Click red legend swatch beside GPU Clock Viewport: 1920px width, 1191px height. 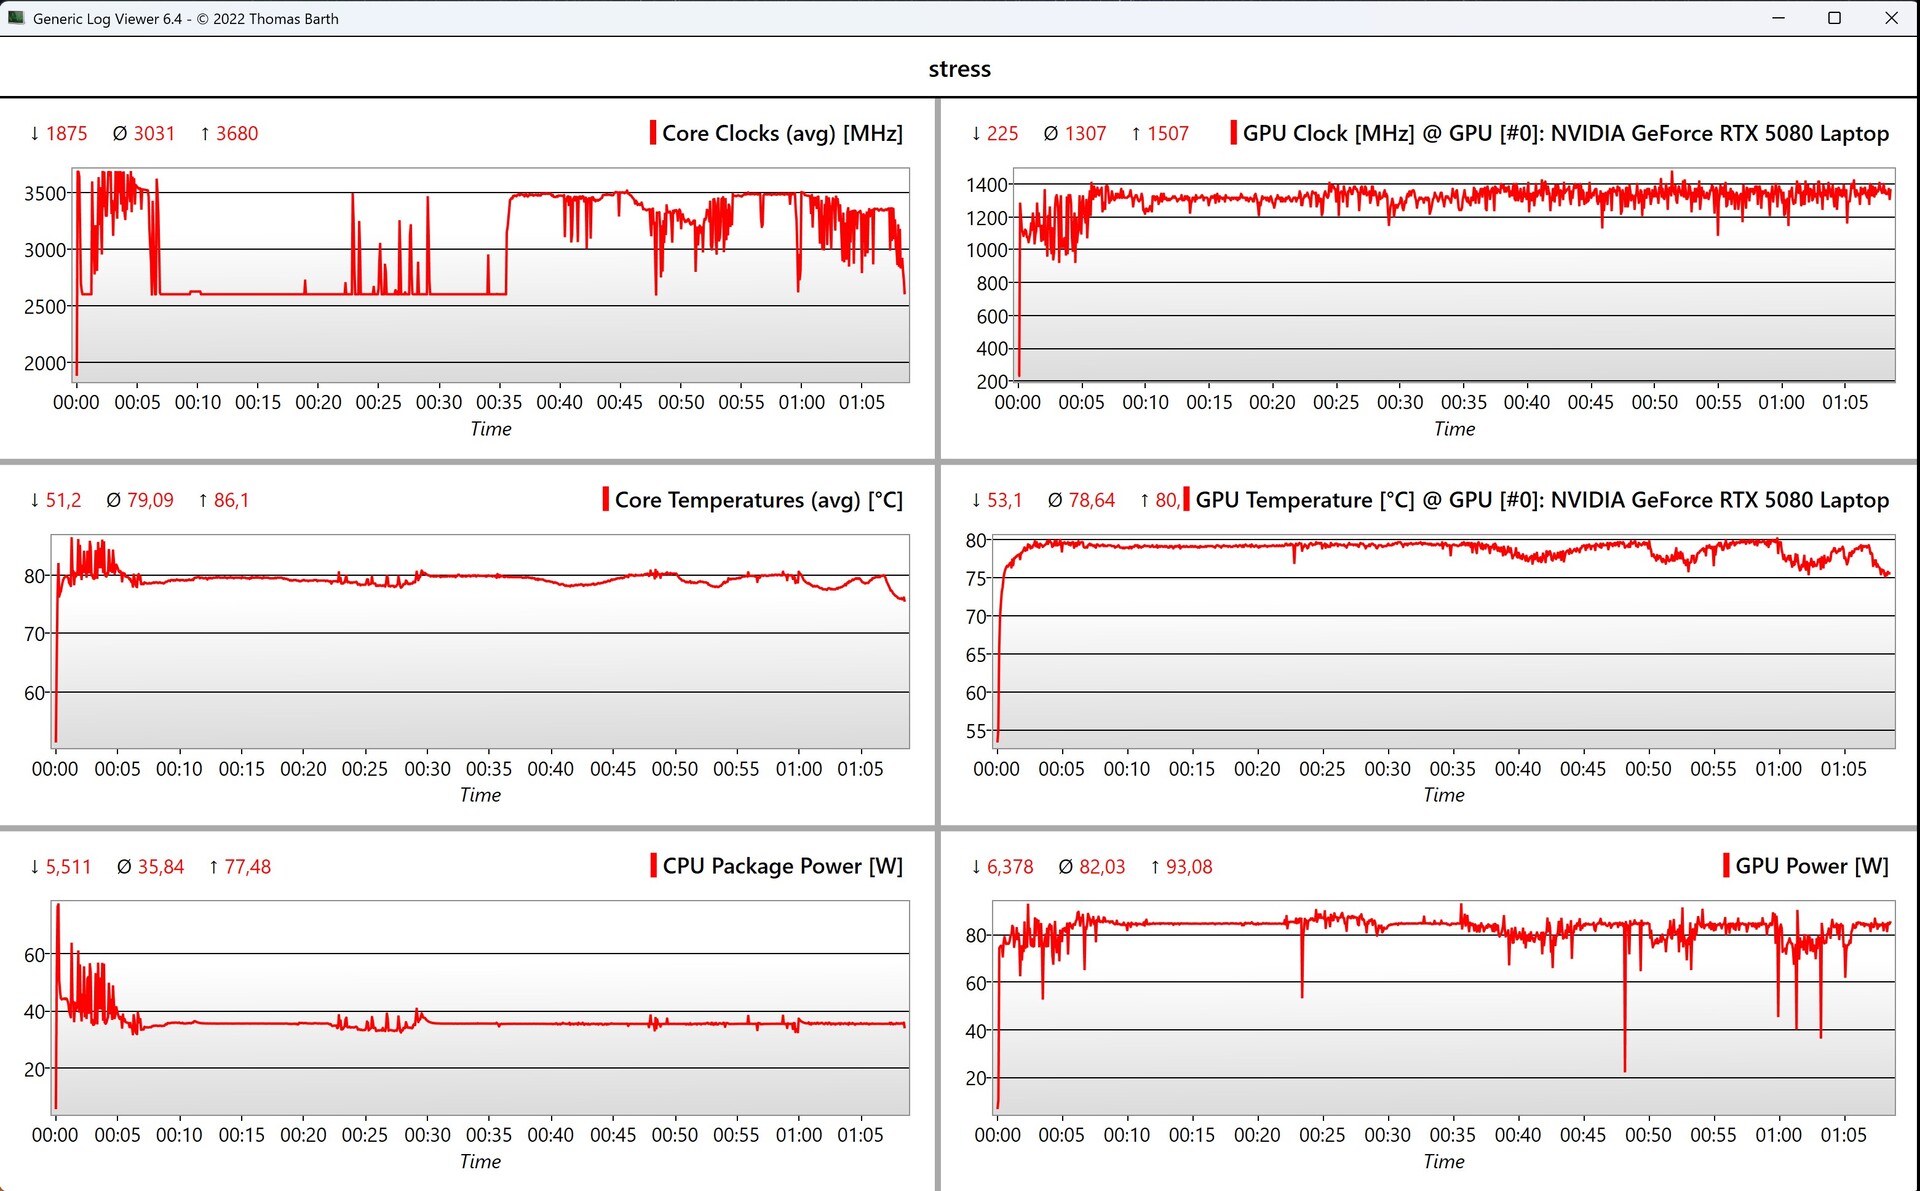(1233, 133)
